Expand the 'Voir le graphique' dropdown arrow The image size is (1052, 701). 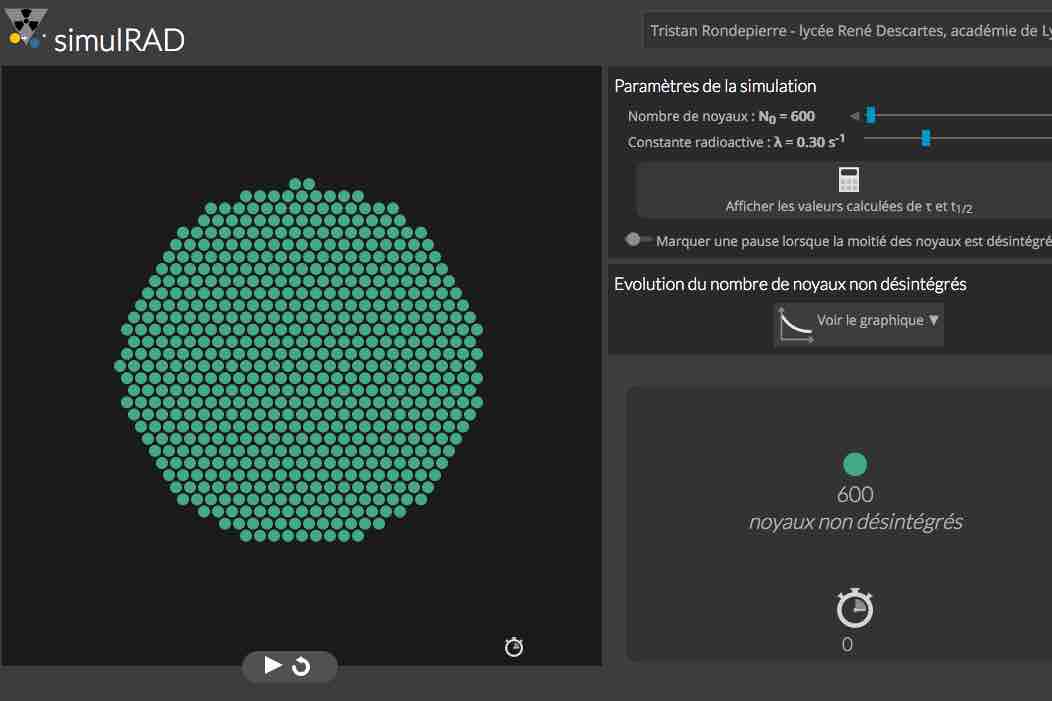point(934,321)
